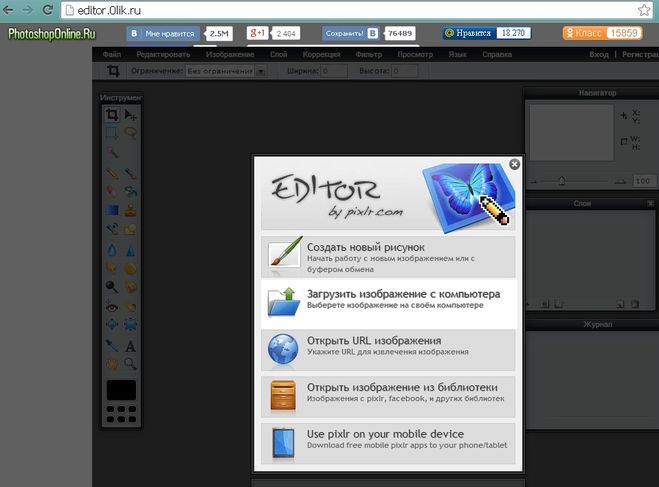Image resolution: width=659 pixels, height=487 pixels.
Task: Open the Ограничение constraint dropdown
Action: point(226,71)
